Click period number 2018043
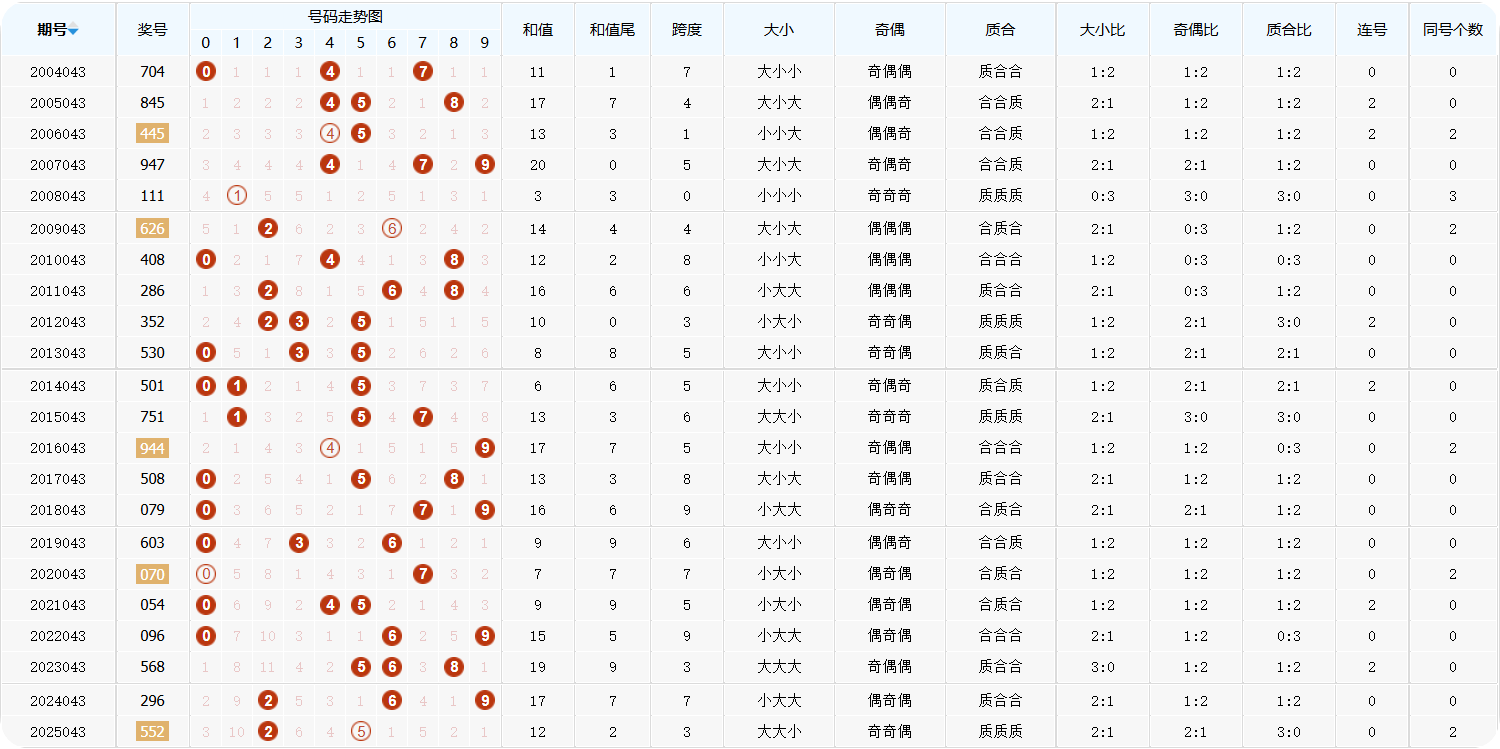 tap(58, 510)
